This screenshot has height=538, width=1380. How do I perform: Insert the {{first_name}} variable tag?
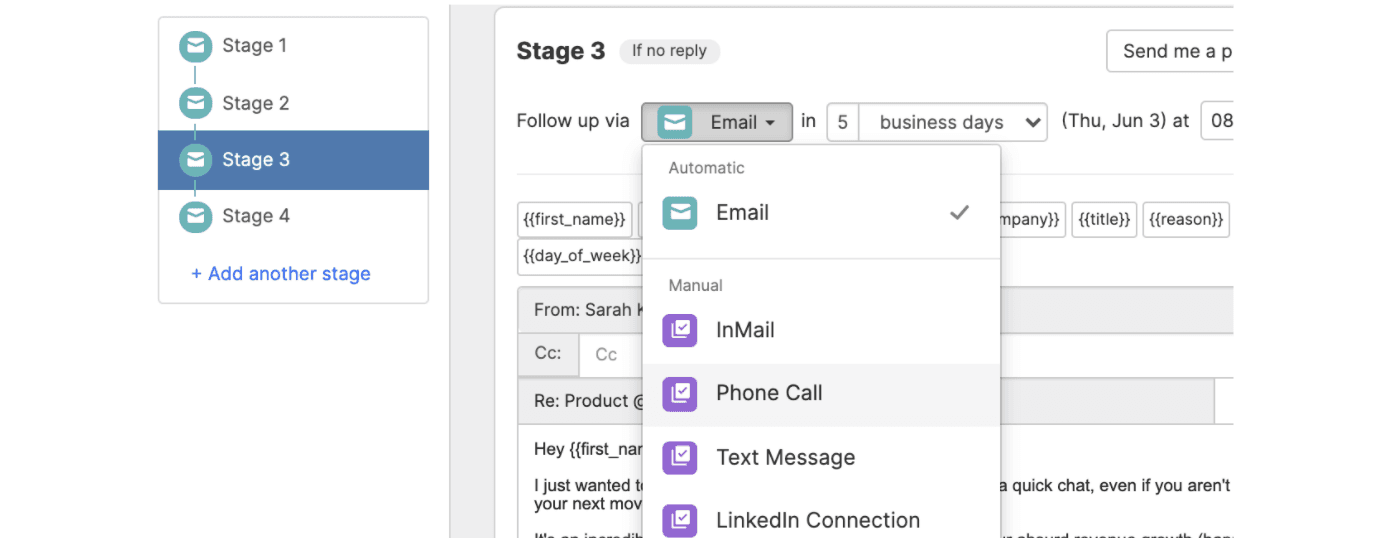click(575, 219)
